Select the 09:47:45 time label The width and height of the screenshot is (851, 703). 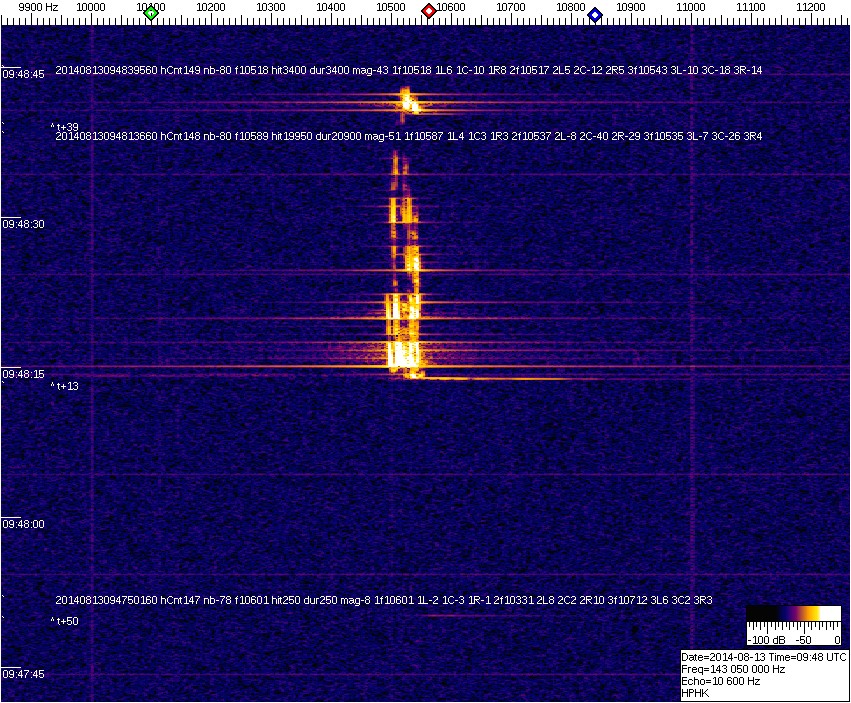coord(23,674)
